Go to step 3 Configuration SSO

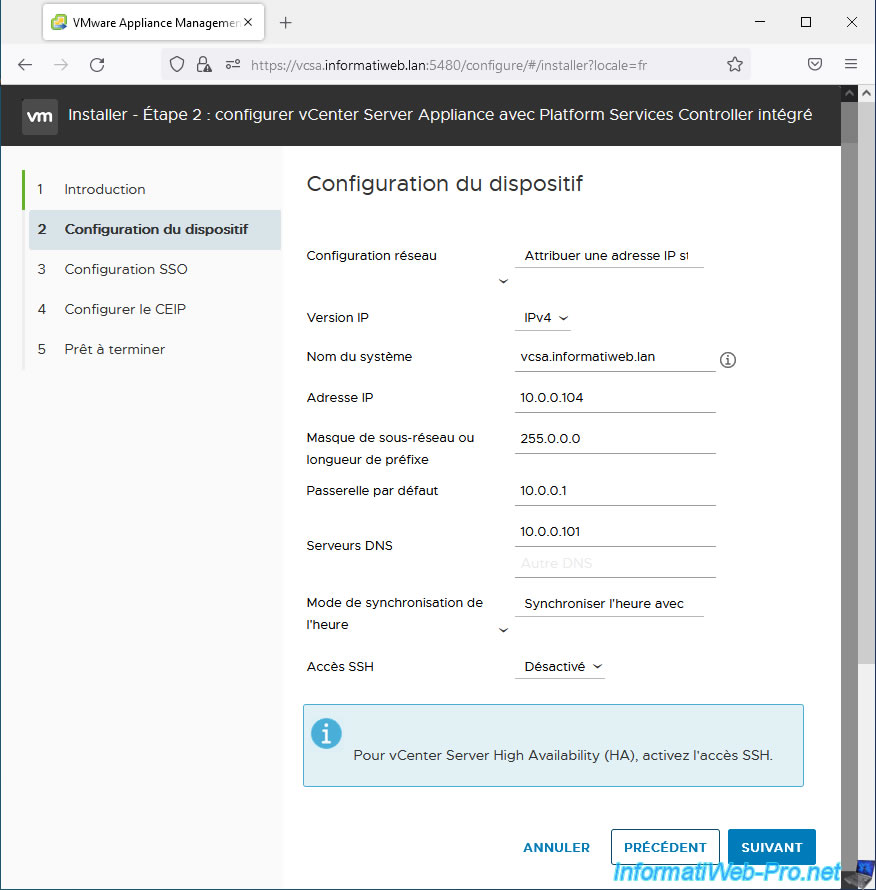(125, 269)
